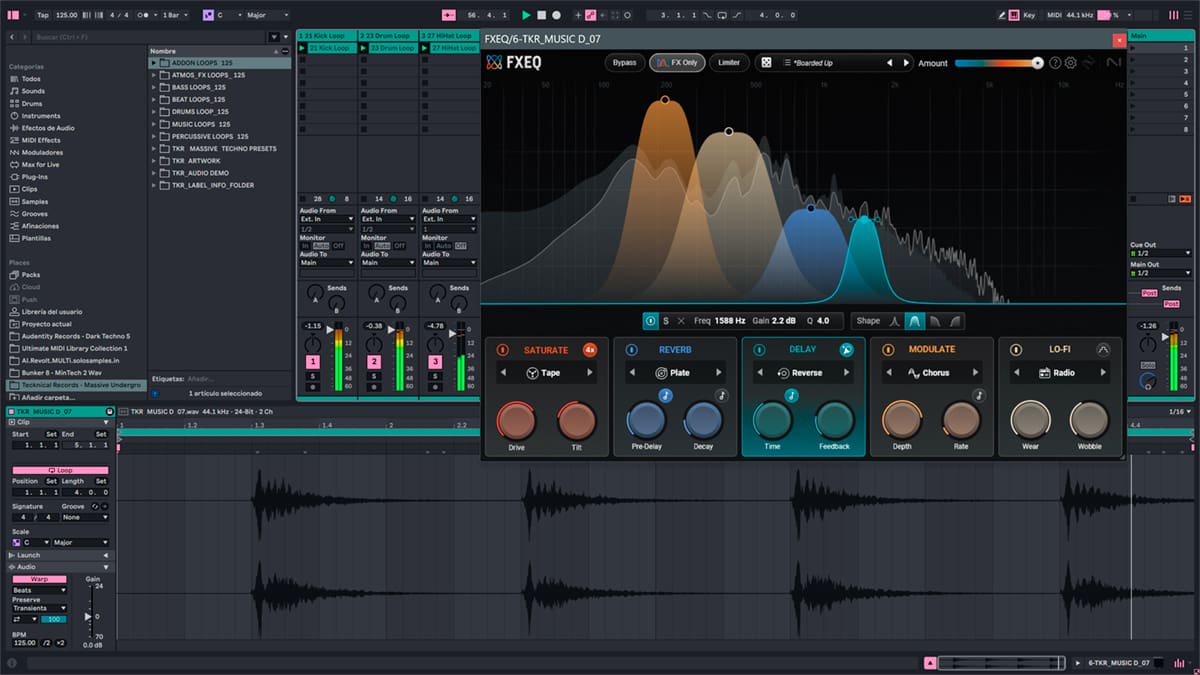Launch the 21 Kick Loop clip
1200x675 pixels.
click(303, 48)
